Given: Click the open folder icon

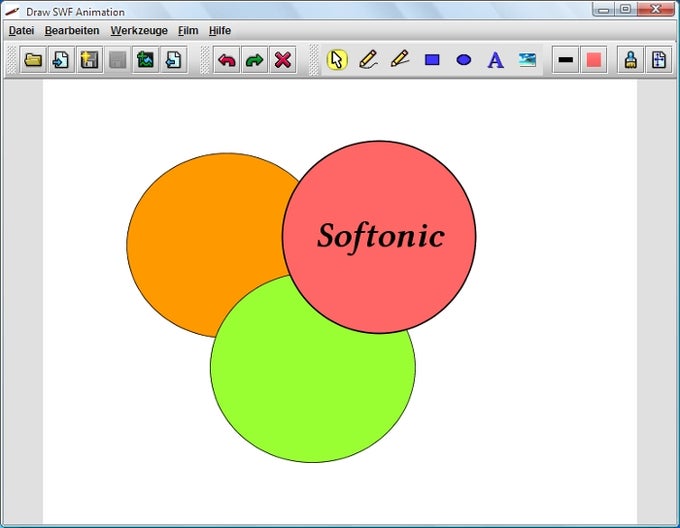Looking at the screenshot, I should (33, 60).
